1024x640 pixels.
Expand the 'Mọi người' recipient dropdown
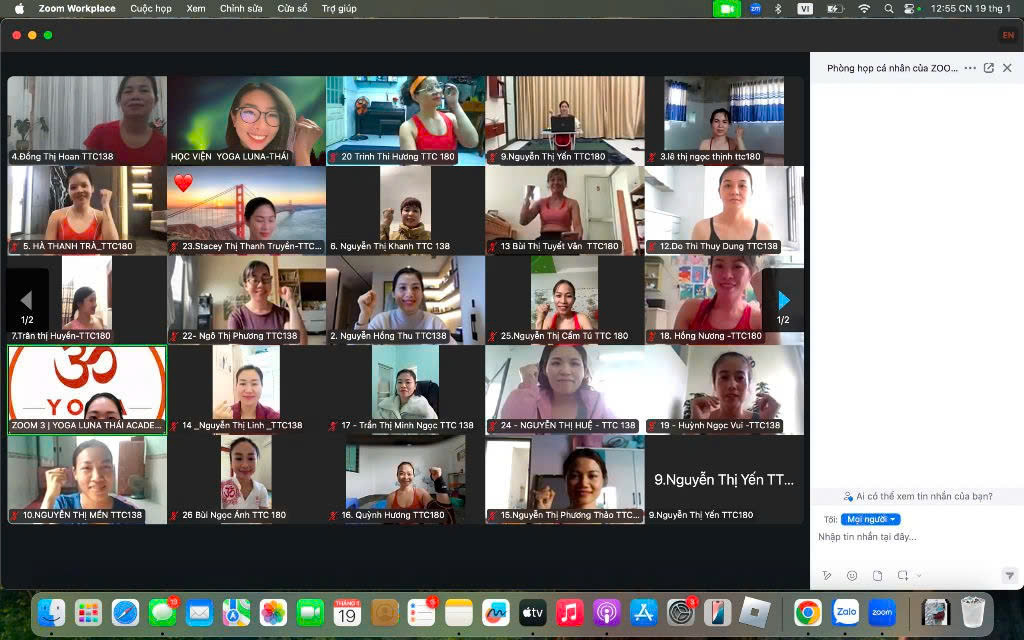[x=870, y=519]
